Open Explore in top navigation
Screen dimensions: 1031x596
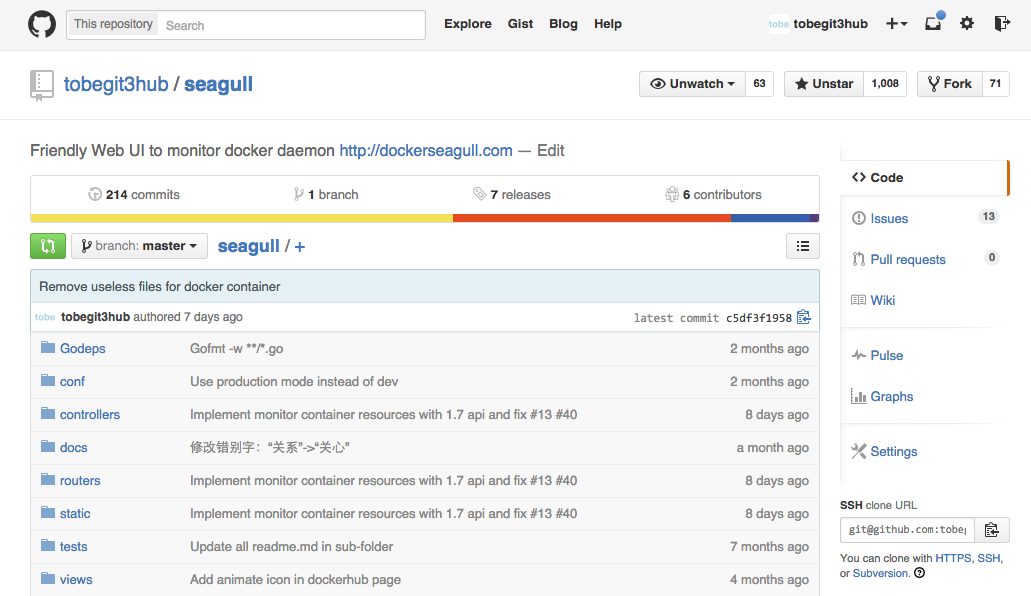[x=468, y=24]
